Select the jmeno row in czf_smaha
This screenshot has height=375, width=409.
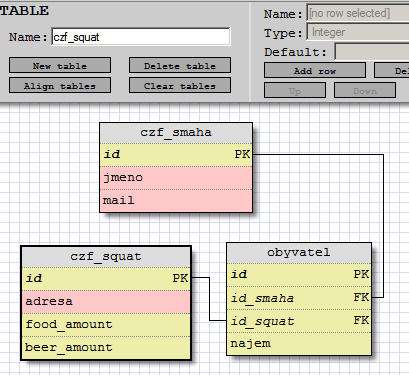point(176,178)
